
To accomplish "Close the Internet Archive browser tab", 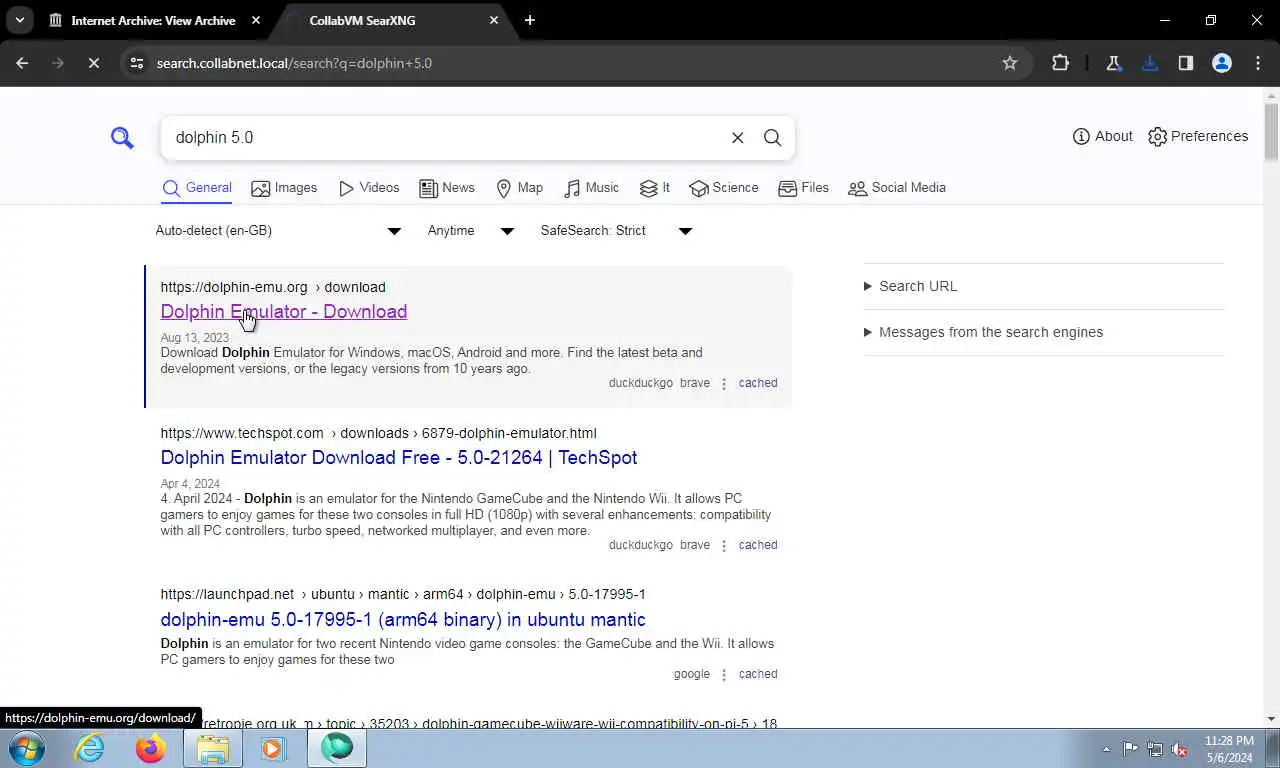I will pyautogui.click(x=256, y=20).
